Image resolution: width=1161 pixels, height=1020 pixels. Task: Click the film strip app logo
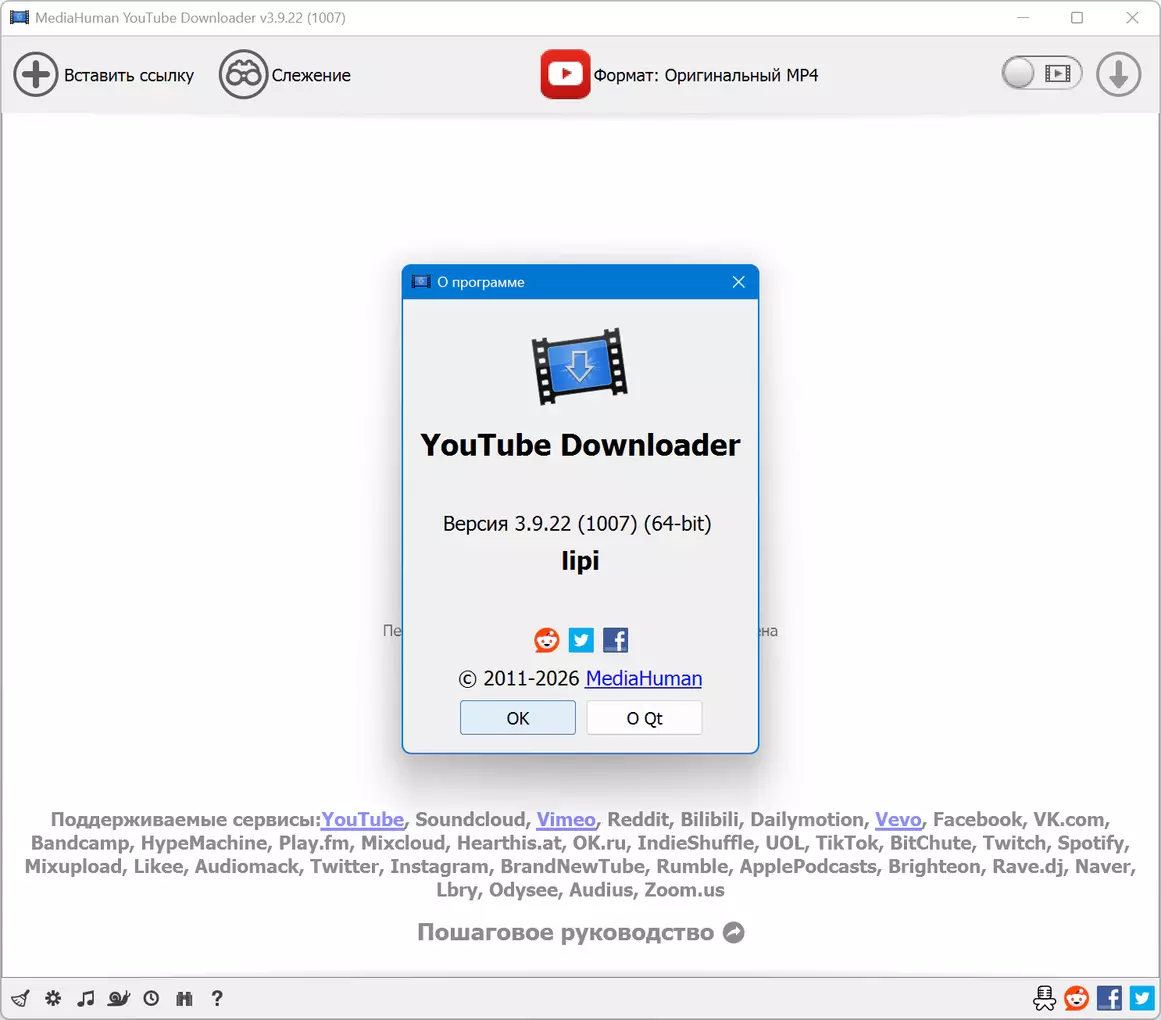pyautogui.click(x=580, y=366)
